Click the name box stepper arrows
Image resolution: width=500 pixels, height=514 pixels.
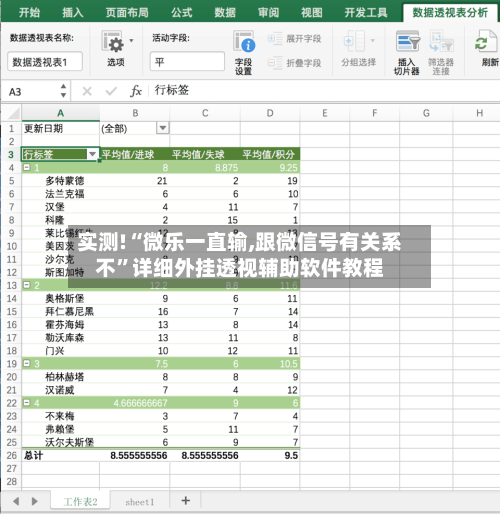click(x=63, y=91)
